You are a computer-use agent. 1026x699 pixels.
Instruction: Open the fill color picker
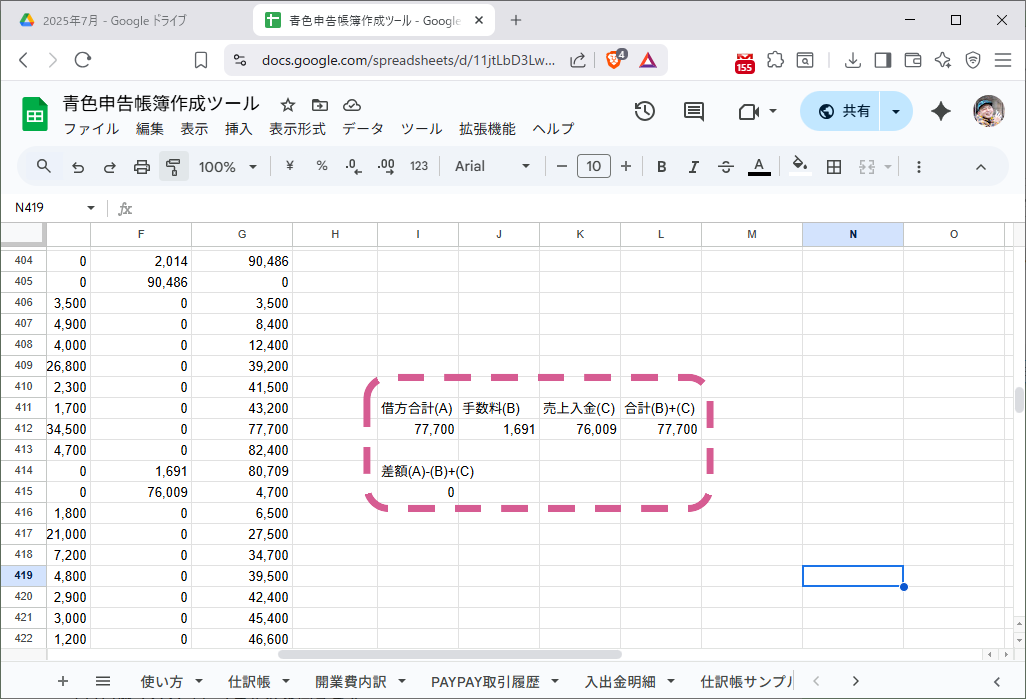coord(799,166)
